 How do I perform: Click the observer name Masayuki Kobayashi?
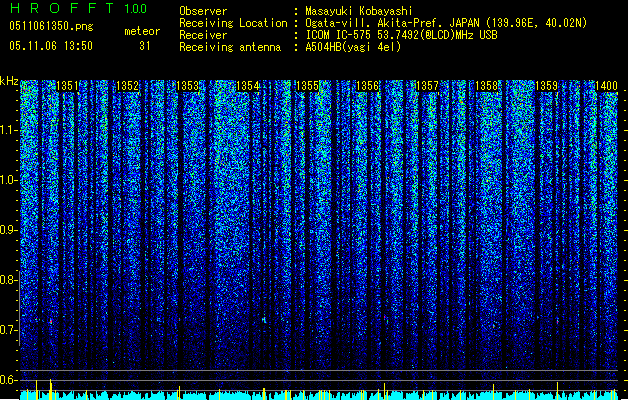coord(359,11)
